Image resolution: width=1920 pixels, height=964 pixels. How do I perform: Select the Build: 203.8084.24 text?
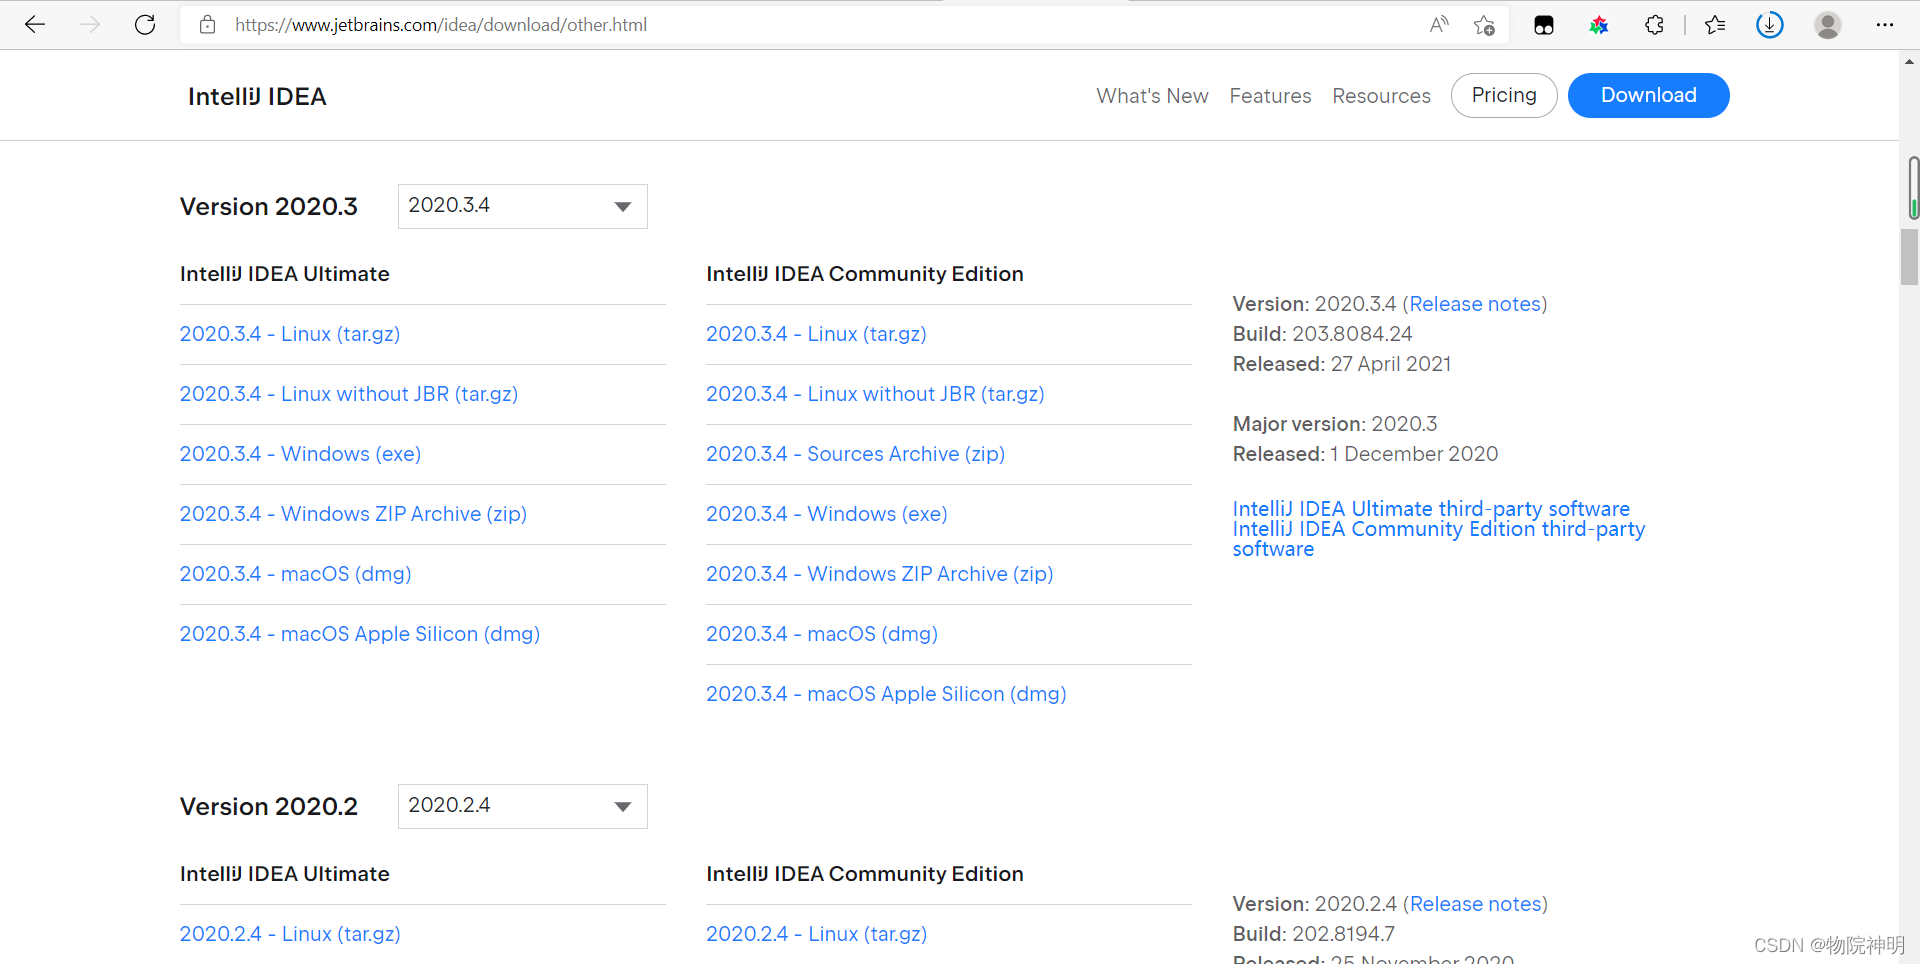(x=1322, y=334)
